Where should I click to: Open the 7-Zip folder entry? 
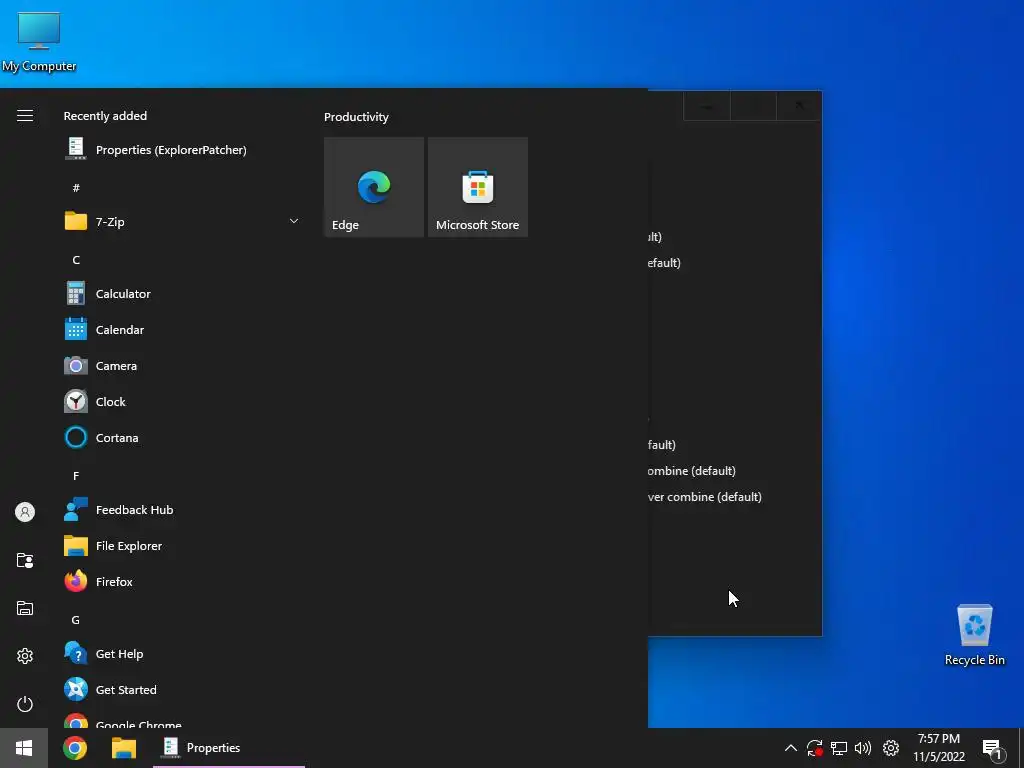tap(182, 221)
